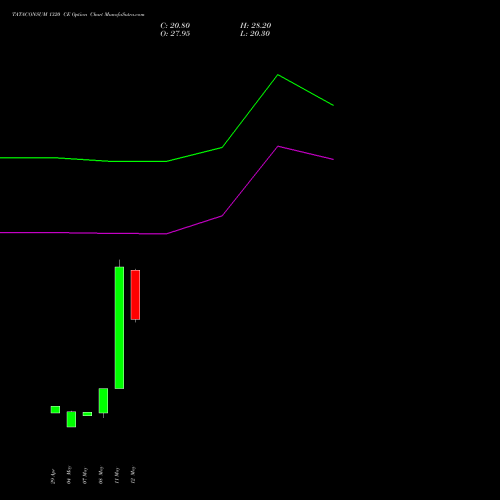Viewport: 500px width, 500px height.
Task: Select the green candlestick for 29 Apr
Action: pyautogui.click(x=55, y=410)
